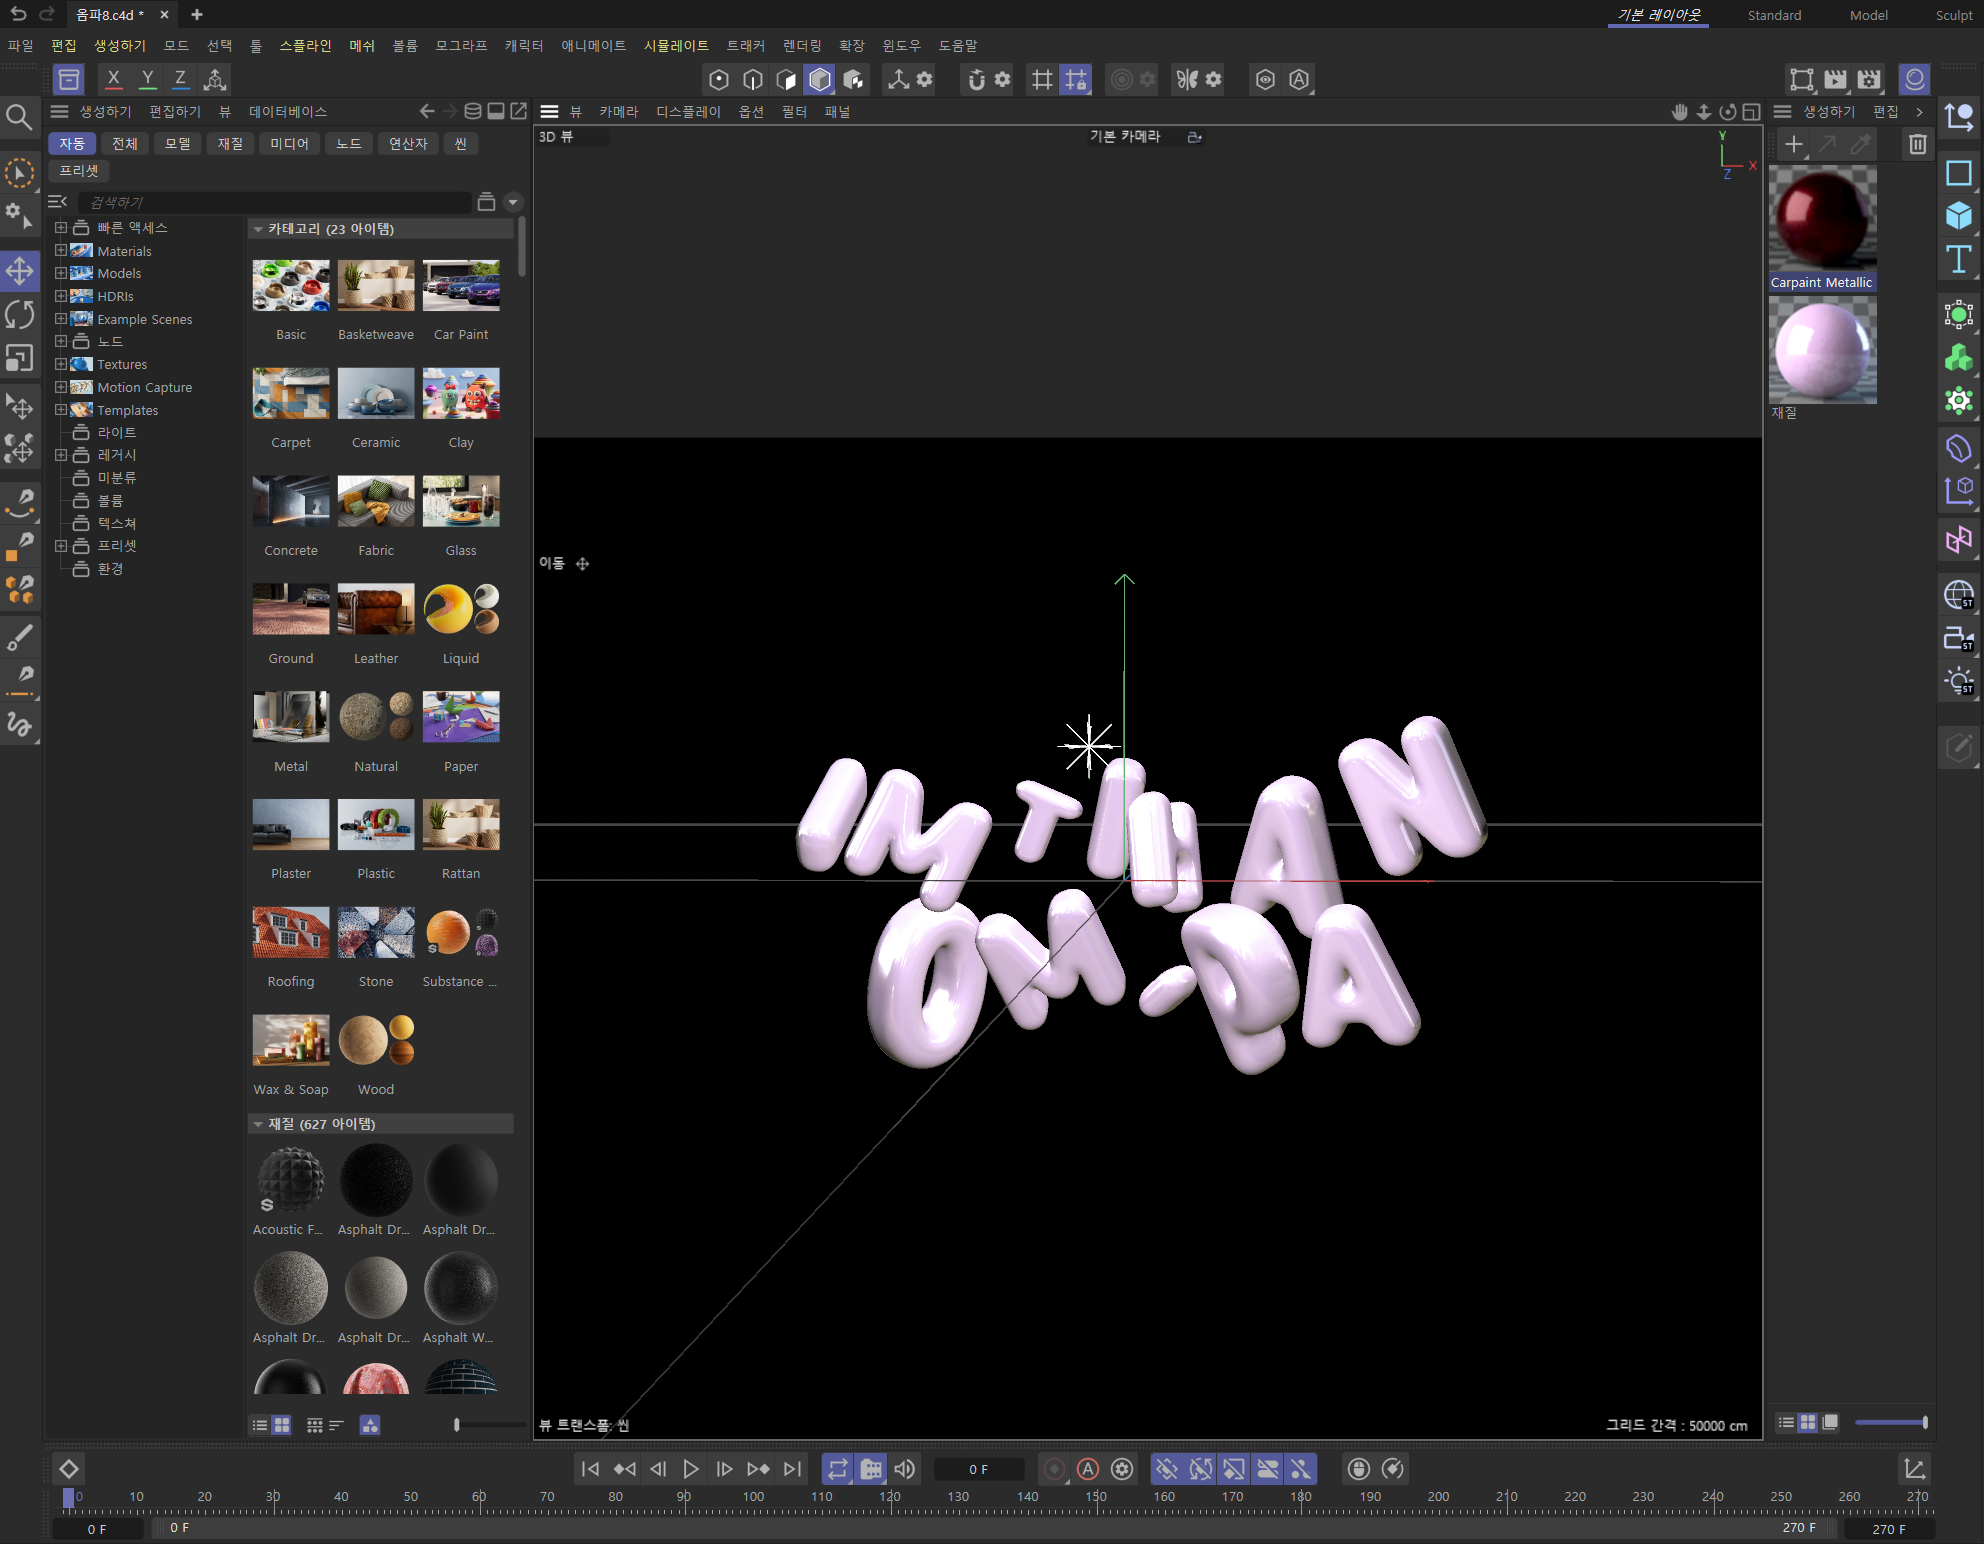Expand the Textures tree node
The image size is (1984, 1544).
(61, 364)
